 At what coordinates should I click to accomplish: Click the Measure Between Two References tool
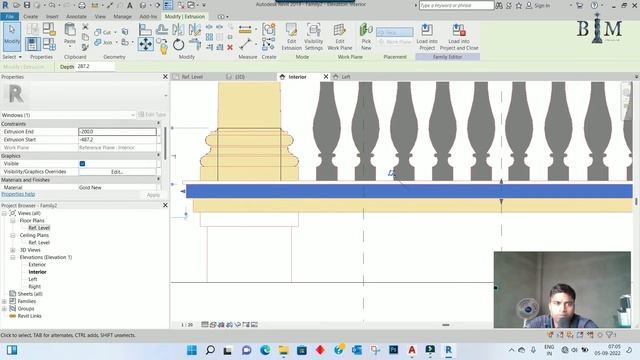point(245,44)
